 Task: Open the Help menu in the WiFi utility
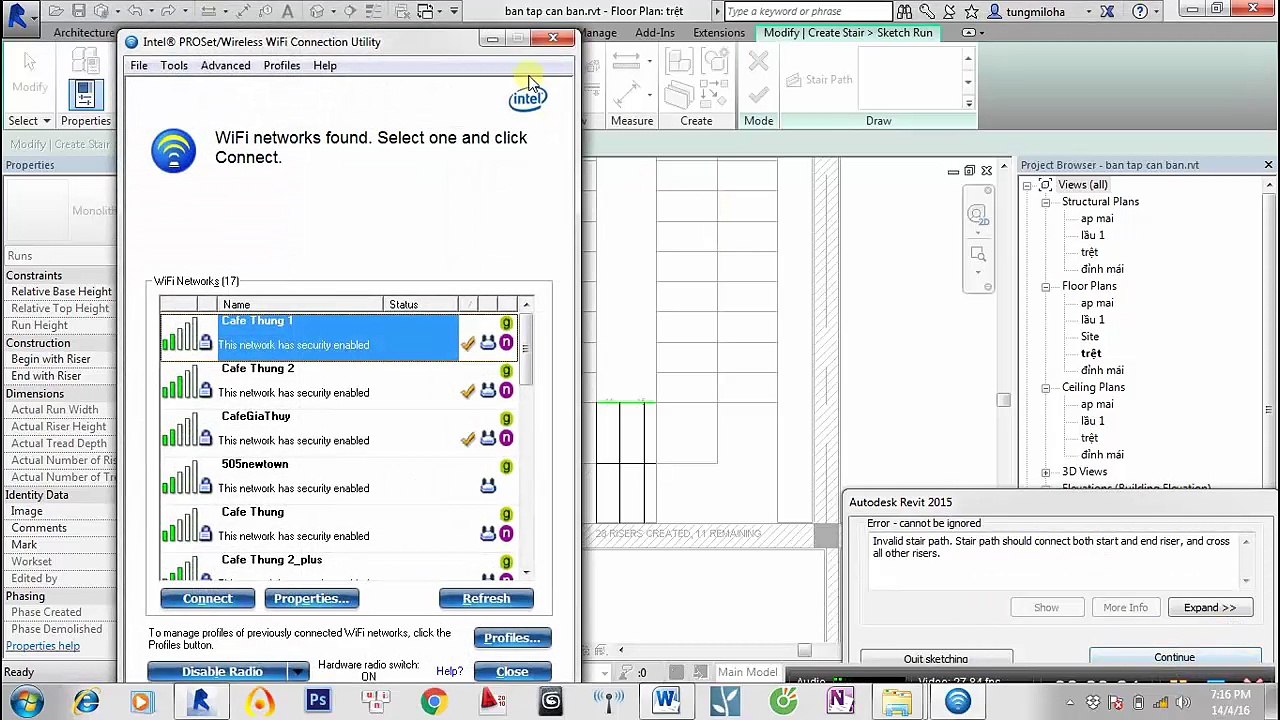[x=325, y=66]
